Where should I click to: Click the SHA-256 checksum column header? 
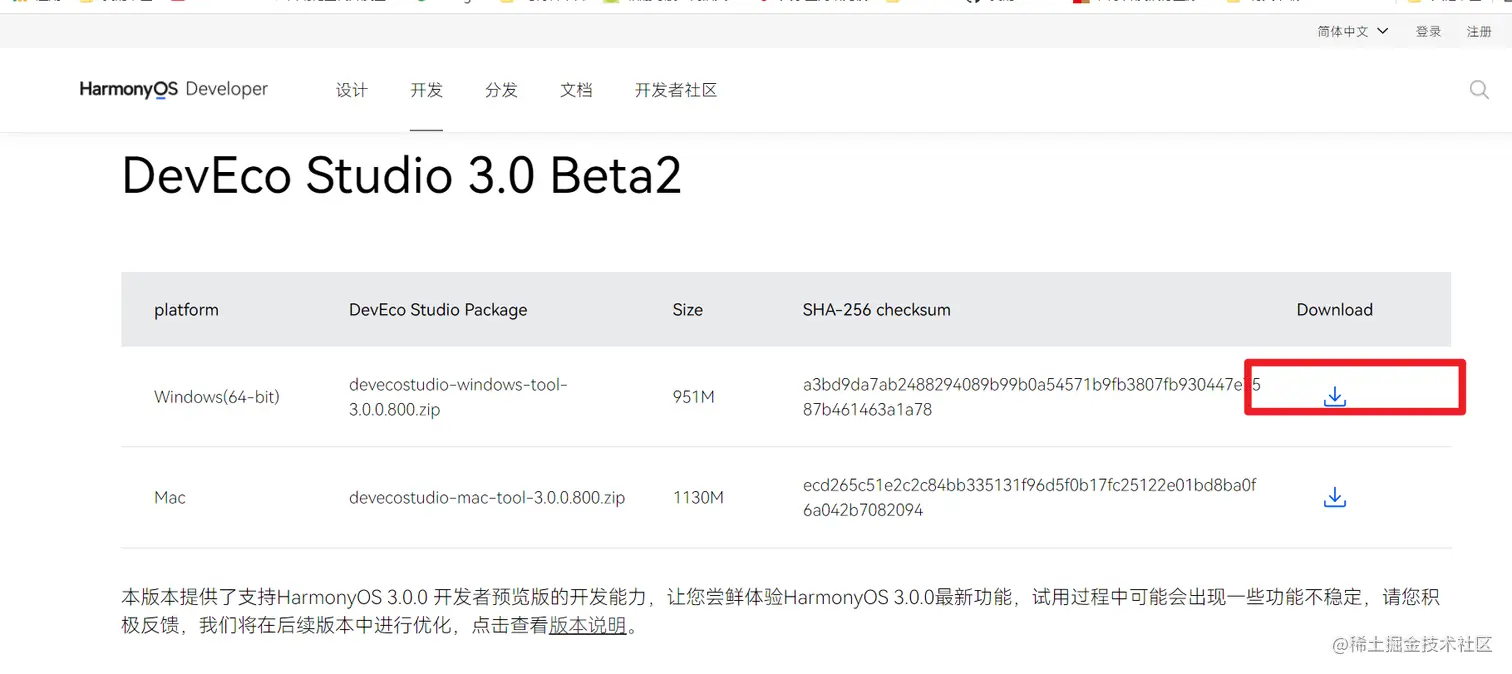pyautogui.click(x=877, y=310)
